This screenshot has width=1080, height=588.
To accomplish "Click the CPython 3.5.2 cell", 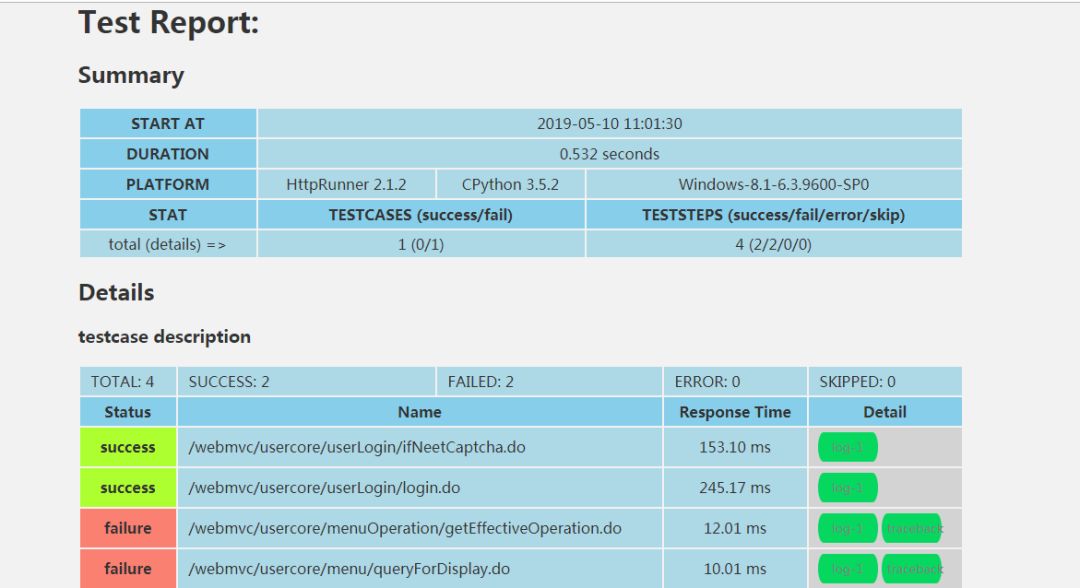I will tap(510, 185).
